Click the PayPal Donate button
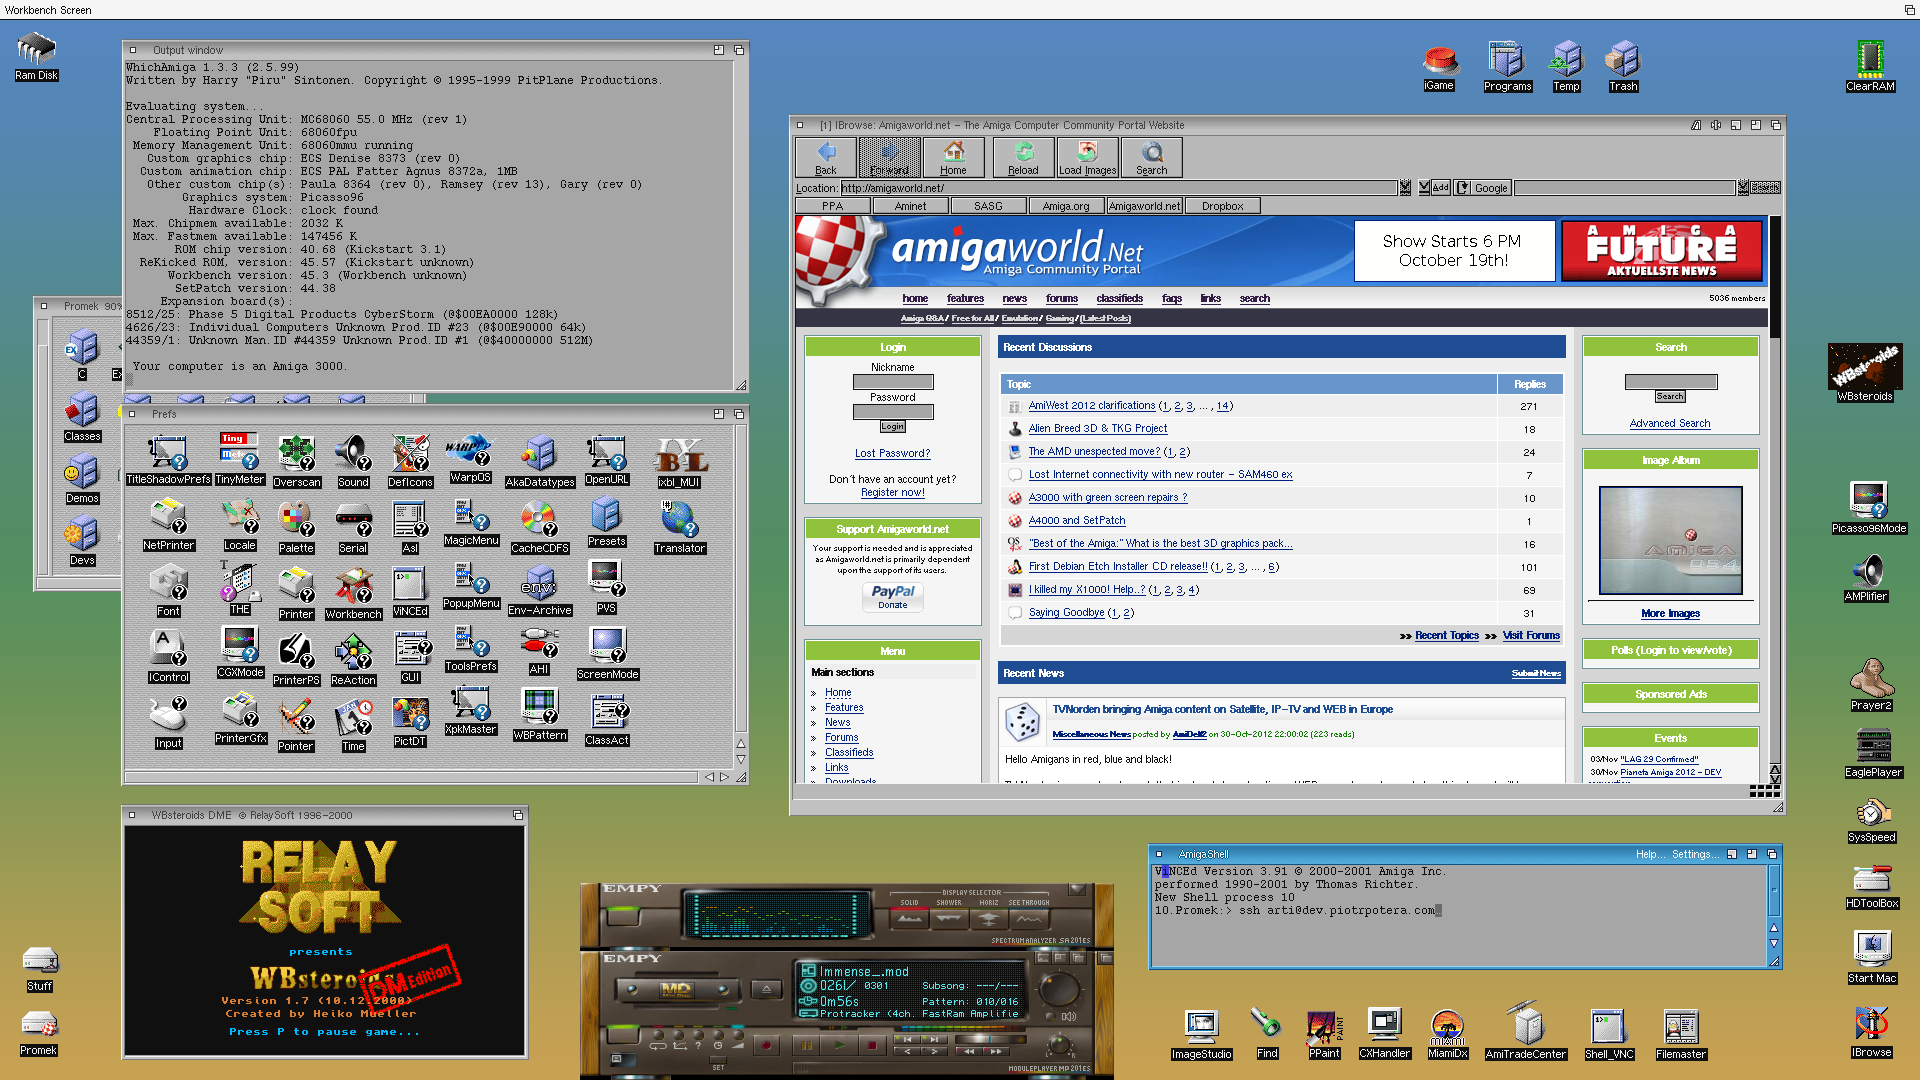This screenshot has height=1080, width=1920. click(x=892, y=597)
